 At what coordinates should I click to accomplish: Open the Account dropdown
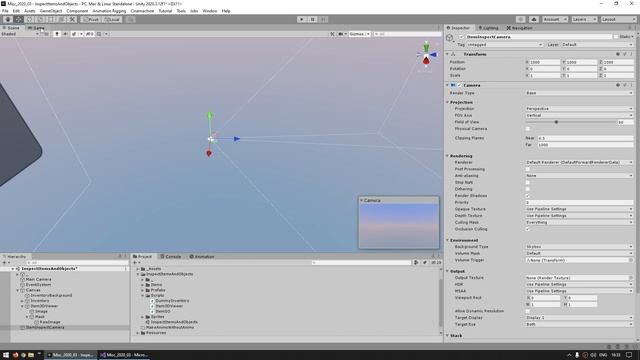555,19
